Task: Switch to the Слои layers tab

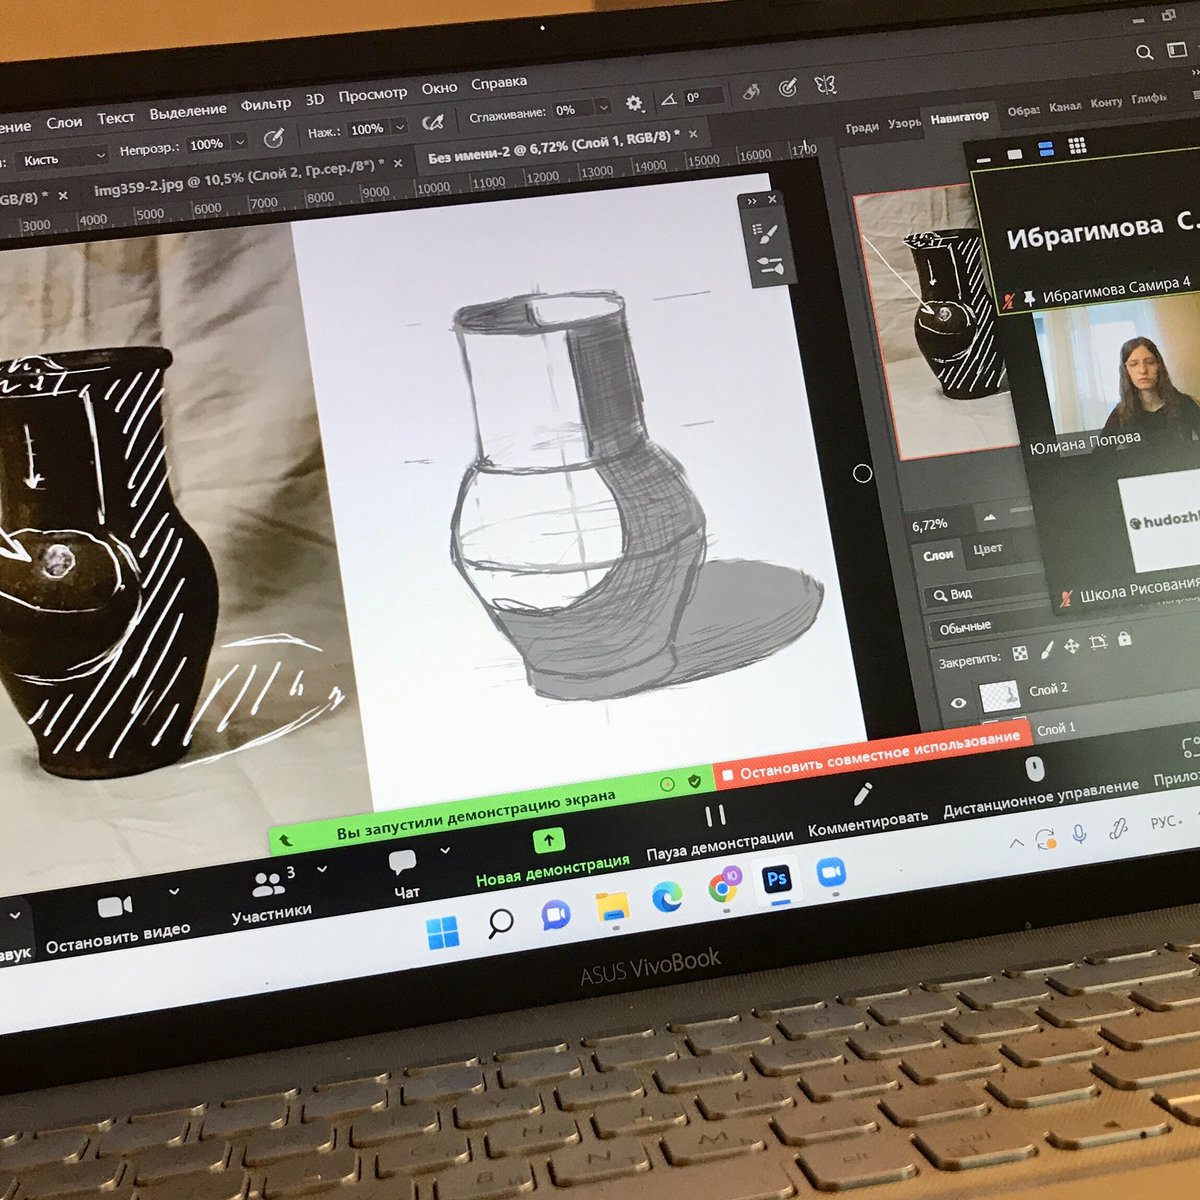Action: [938, 555]
